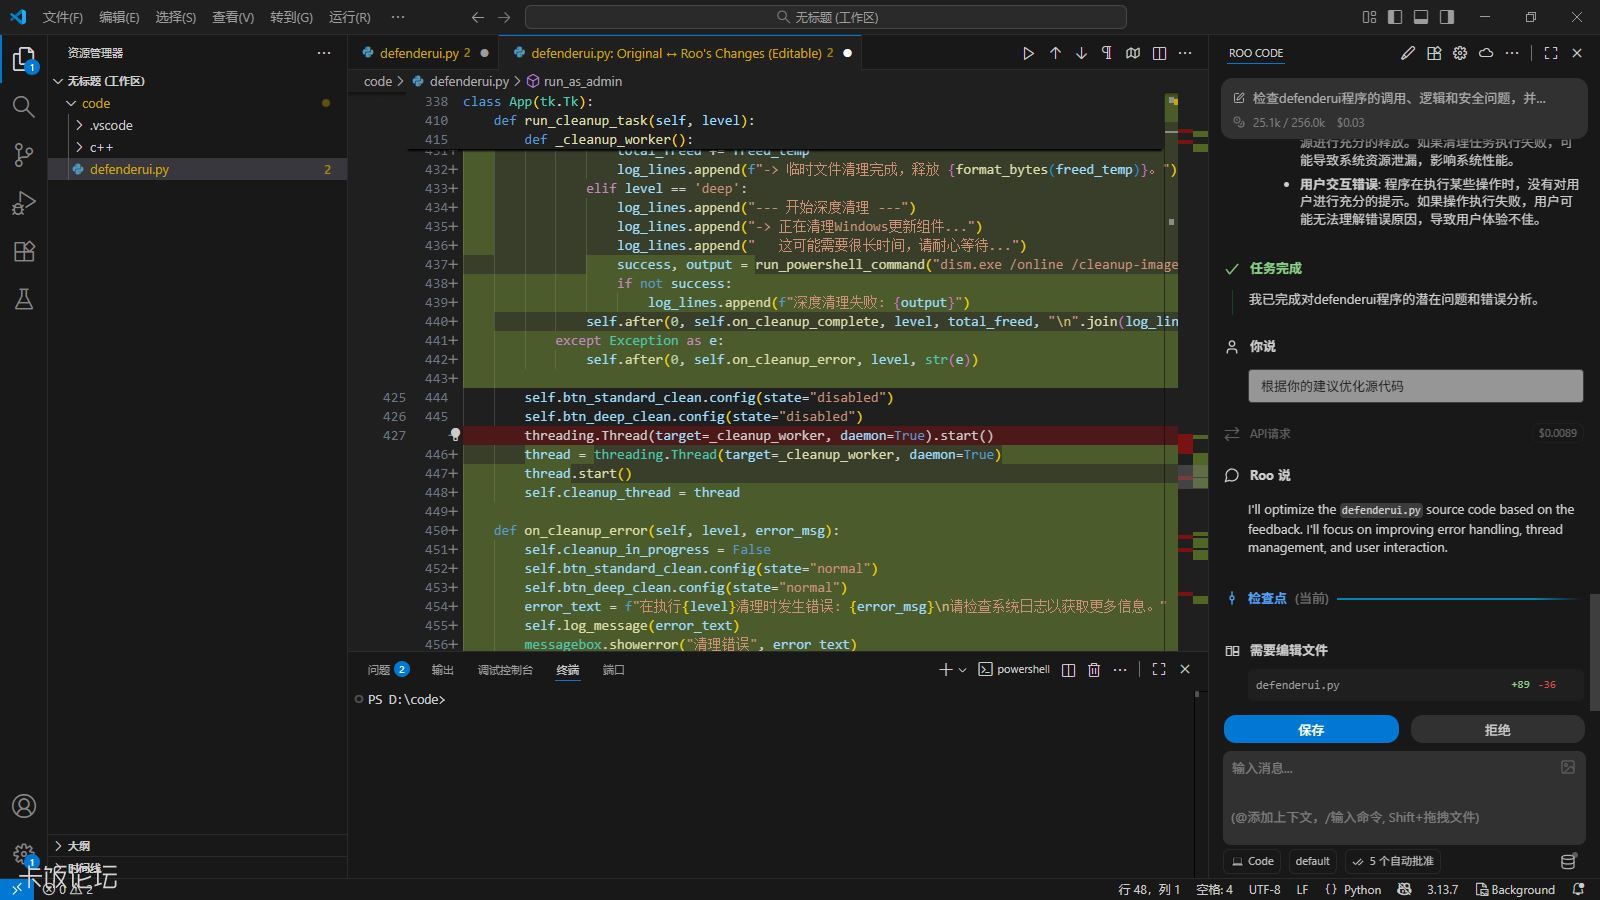Open the Source Control view

click(x=24, y=155)
